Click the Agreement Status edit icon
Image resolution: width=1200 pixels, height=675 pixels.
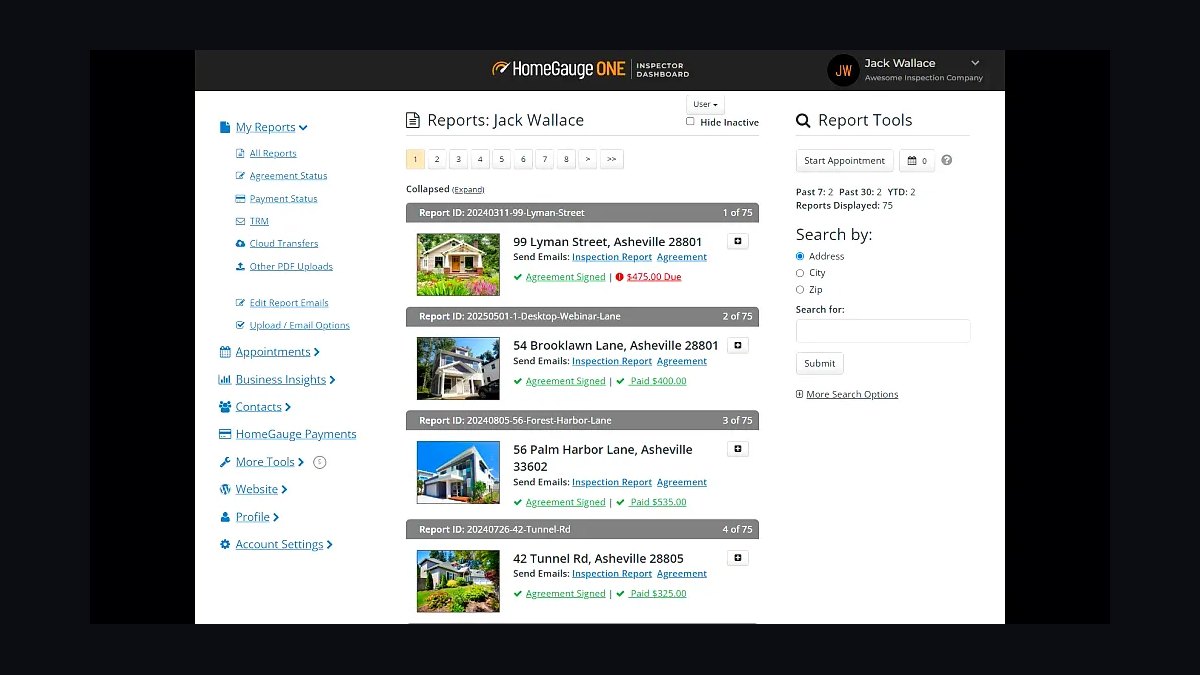coord(240,176)
